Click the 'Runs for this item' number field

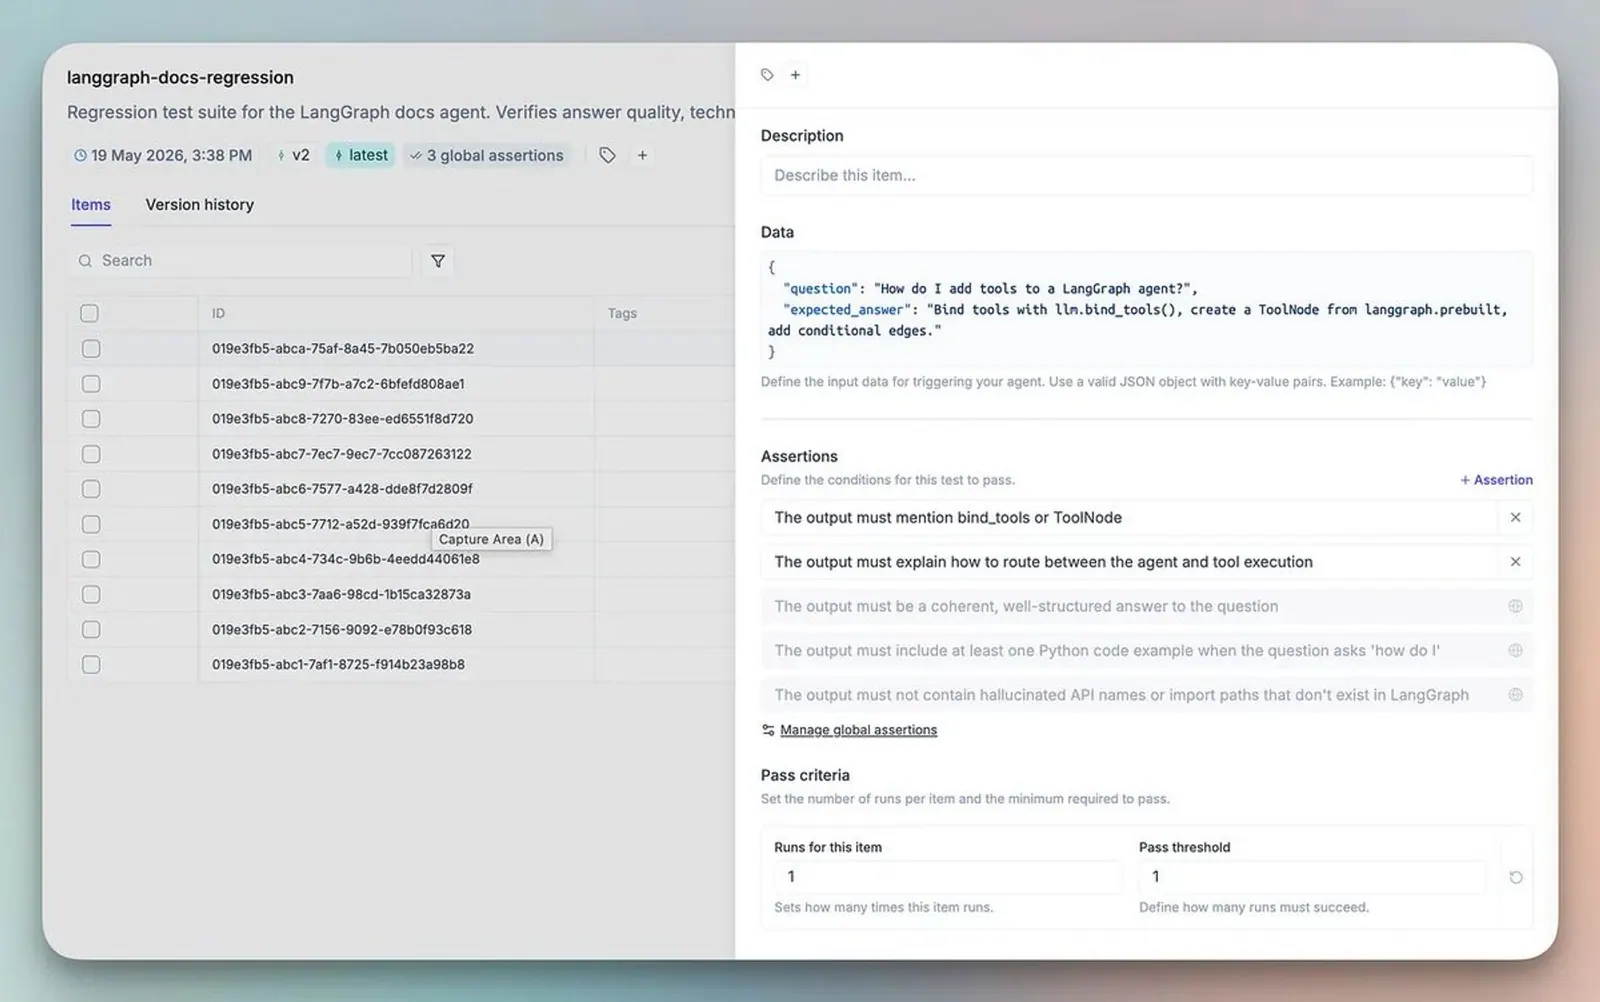[x=947, y=877]
